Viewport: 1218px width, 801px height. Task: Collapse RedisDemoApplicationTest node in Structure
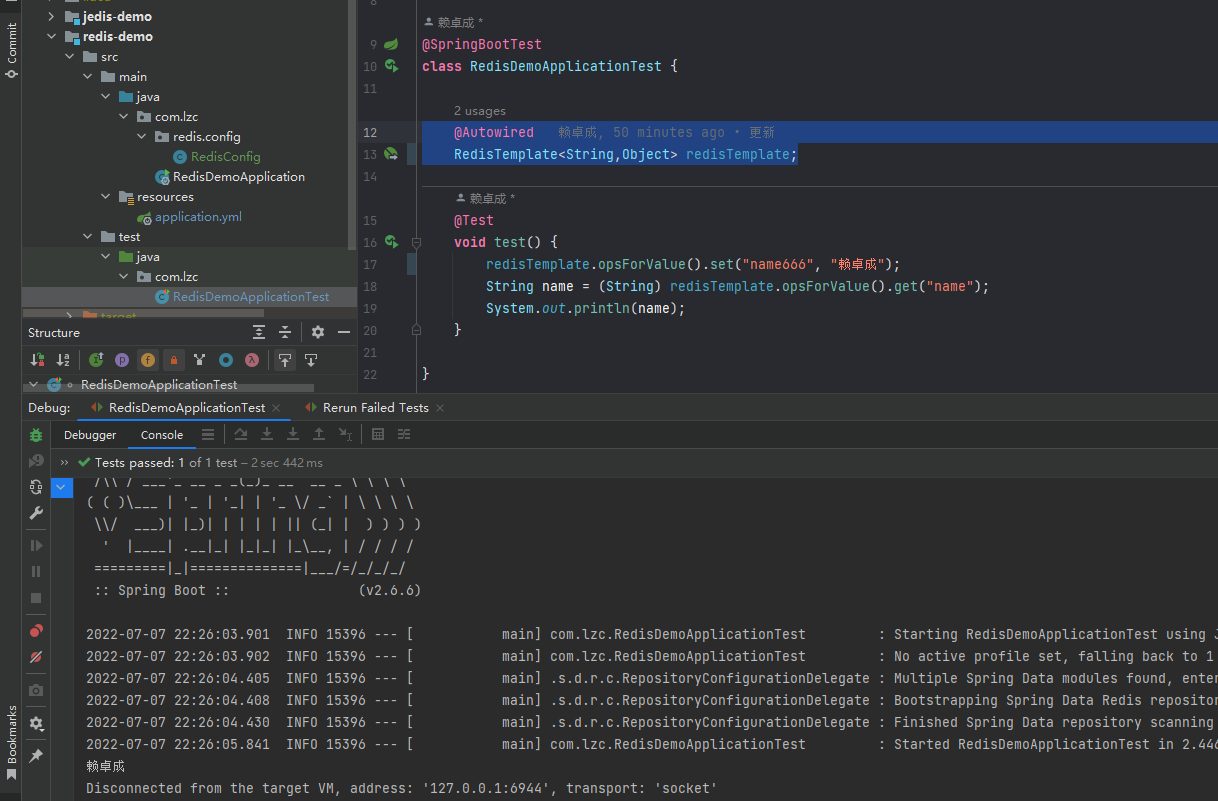33,384
